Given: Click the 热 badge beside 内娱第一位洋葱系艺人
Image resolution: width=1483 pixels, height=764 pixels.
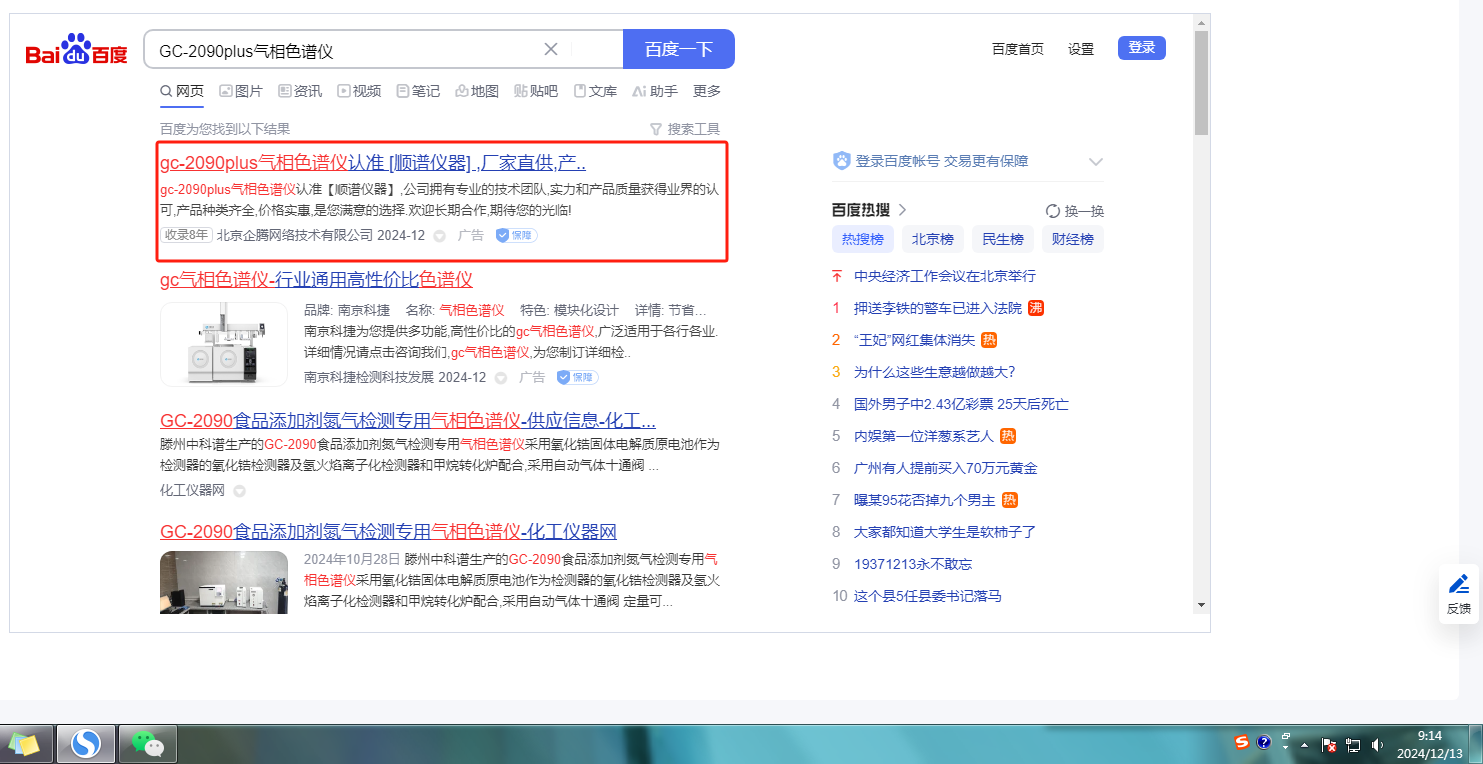Looking at the screenshot, I should tap(1009, 436).
